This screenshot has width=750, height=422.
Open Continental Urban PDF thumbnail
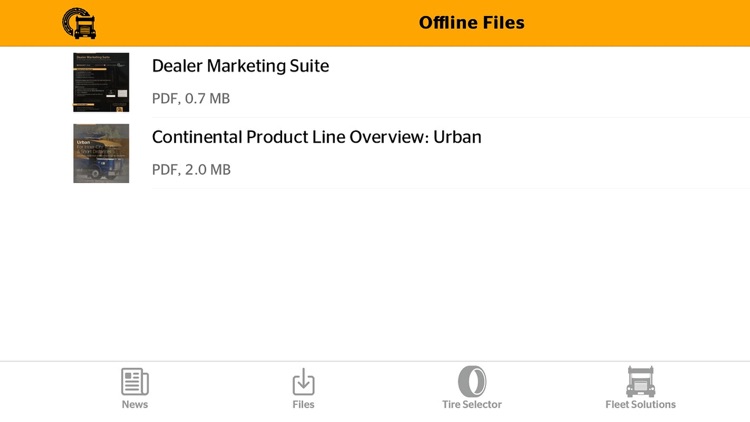pos(101,153)
